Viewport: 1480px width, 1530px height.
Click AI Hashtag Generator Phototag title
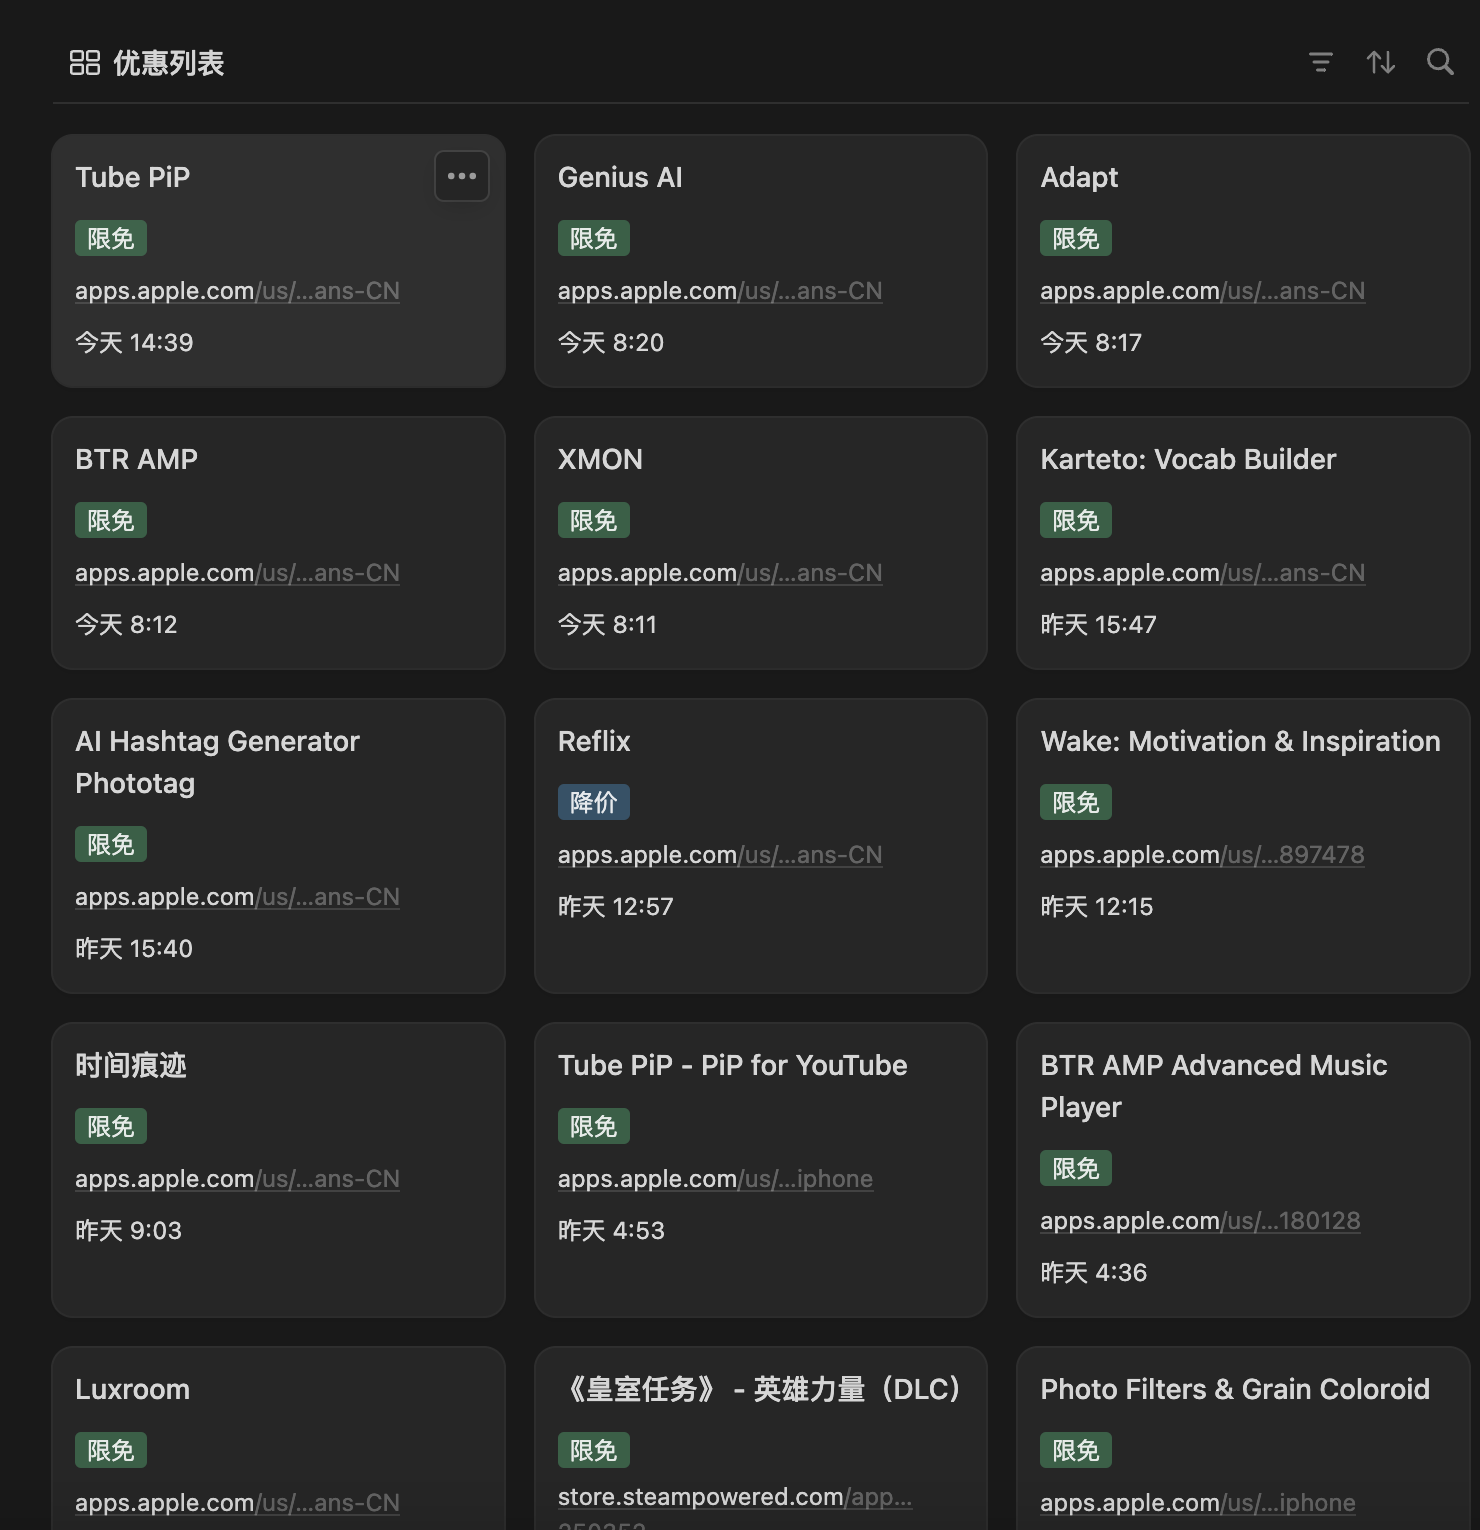217,762
